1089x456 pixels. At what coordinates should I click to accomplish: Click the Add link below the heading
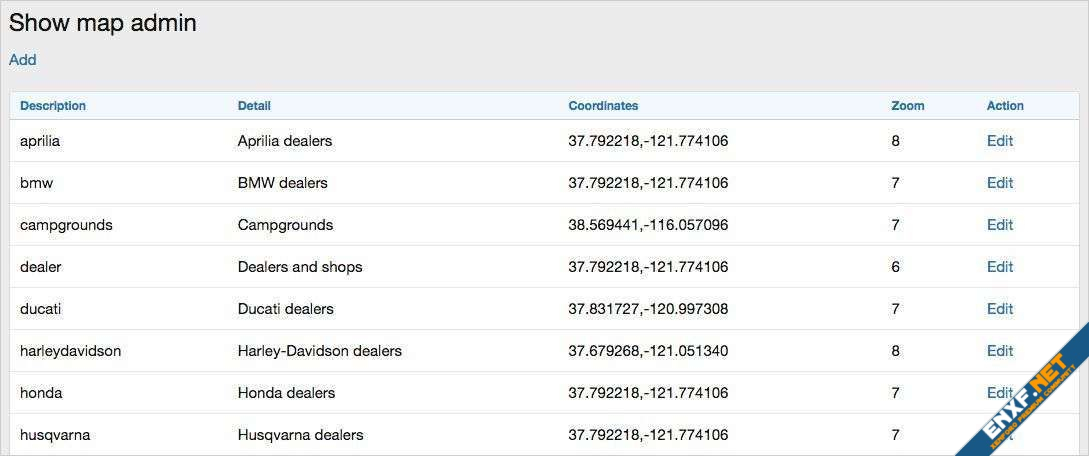coord(23,60)
